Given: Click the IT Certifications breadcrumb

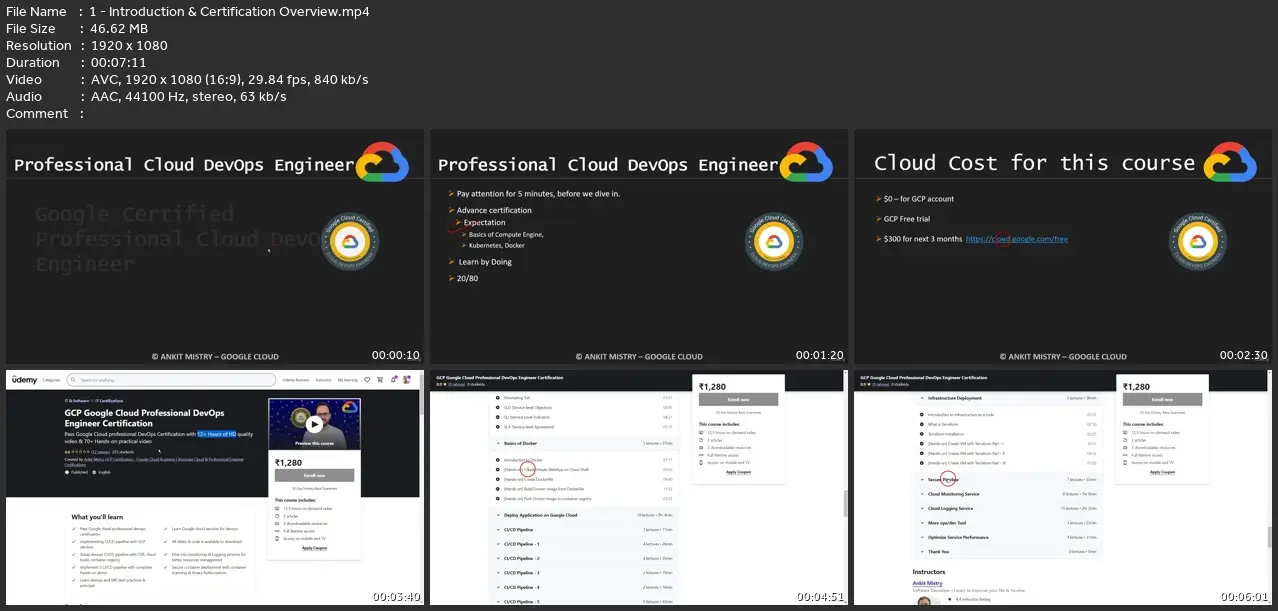Looking at the screenshot, I should [x=109, y=401].
